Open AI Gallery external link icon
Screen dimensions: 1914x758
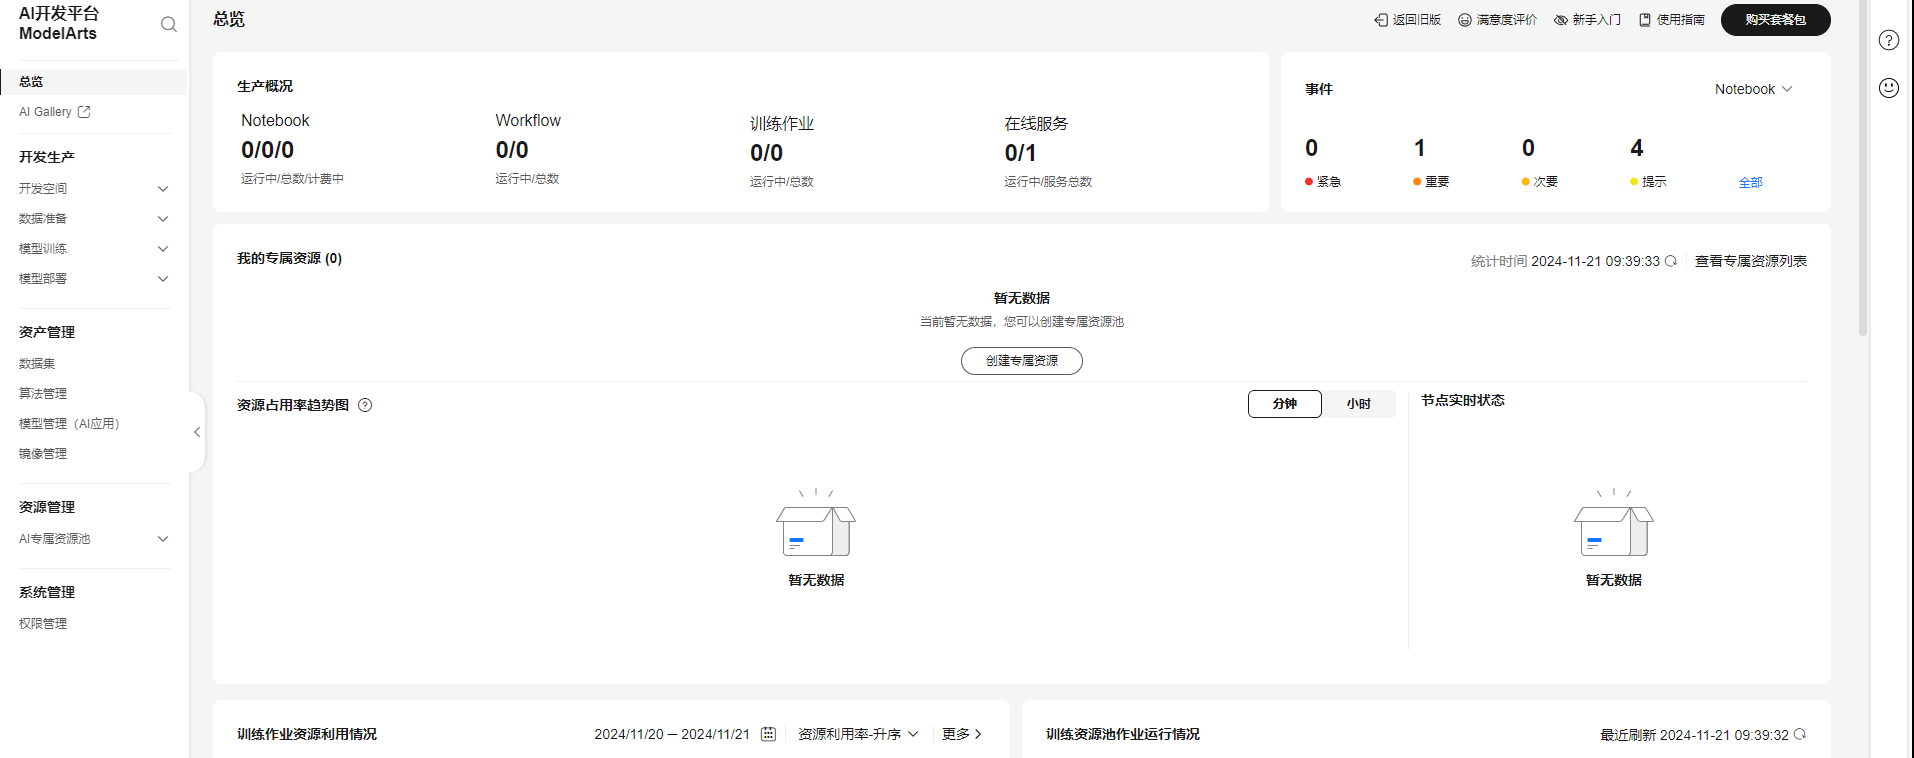coord(84,112)
